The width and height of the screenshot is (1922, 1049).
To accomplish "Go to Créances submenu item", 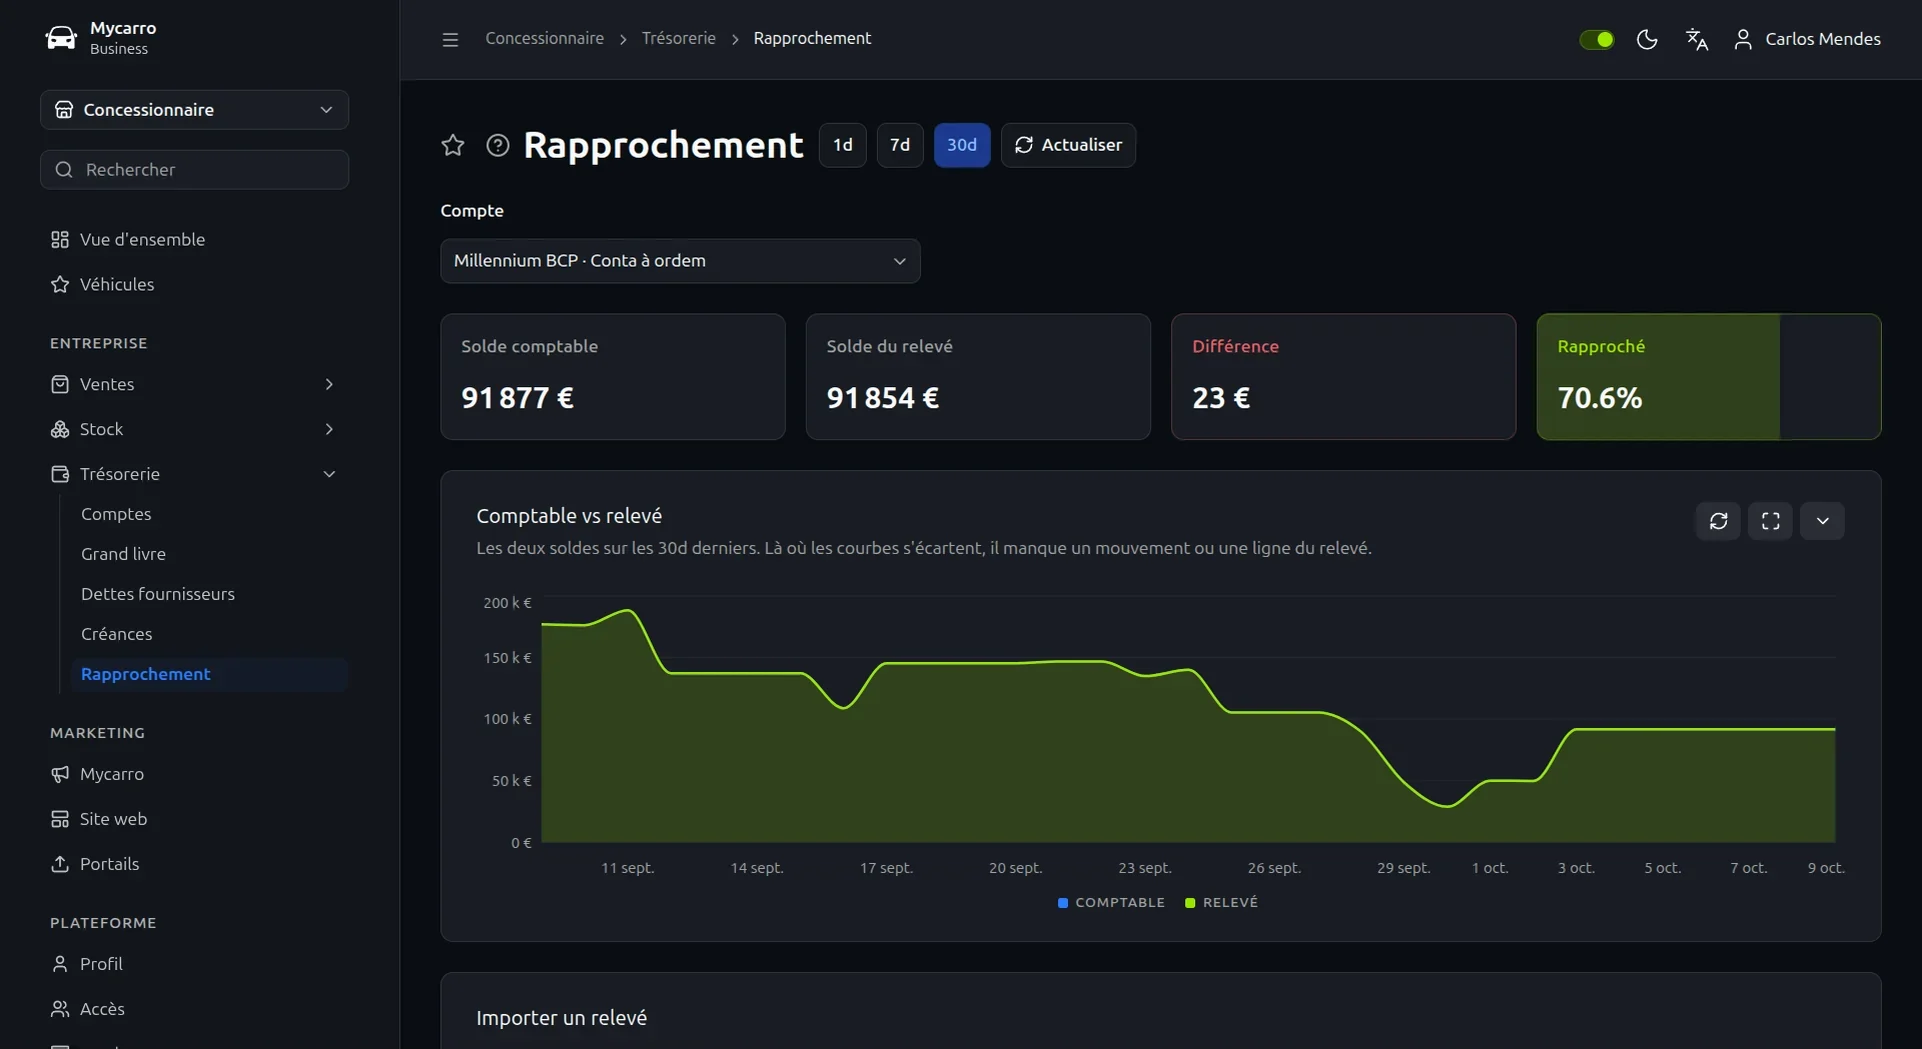I will click(209, 634).
